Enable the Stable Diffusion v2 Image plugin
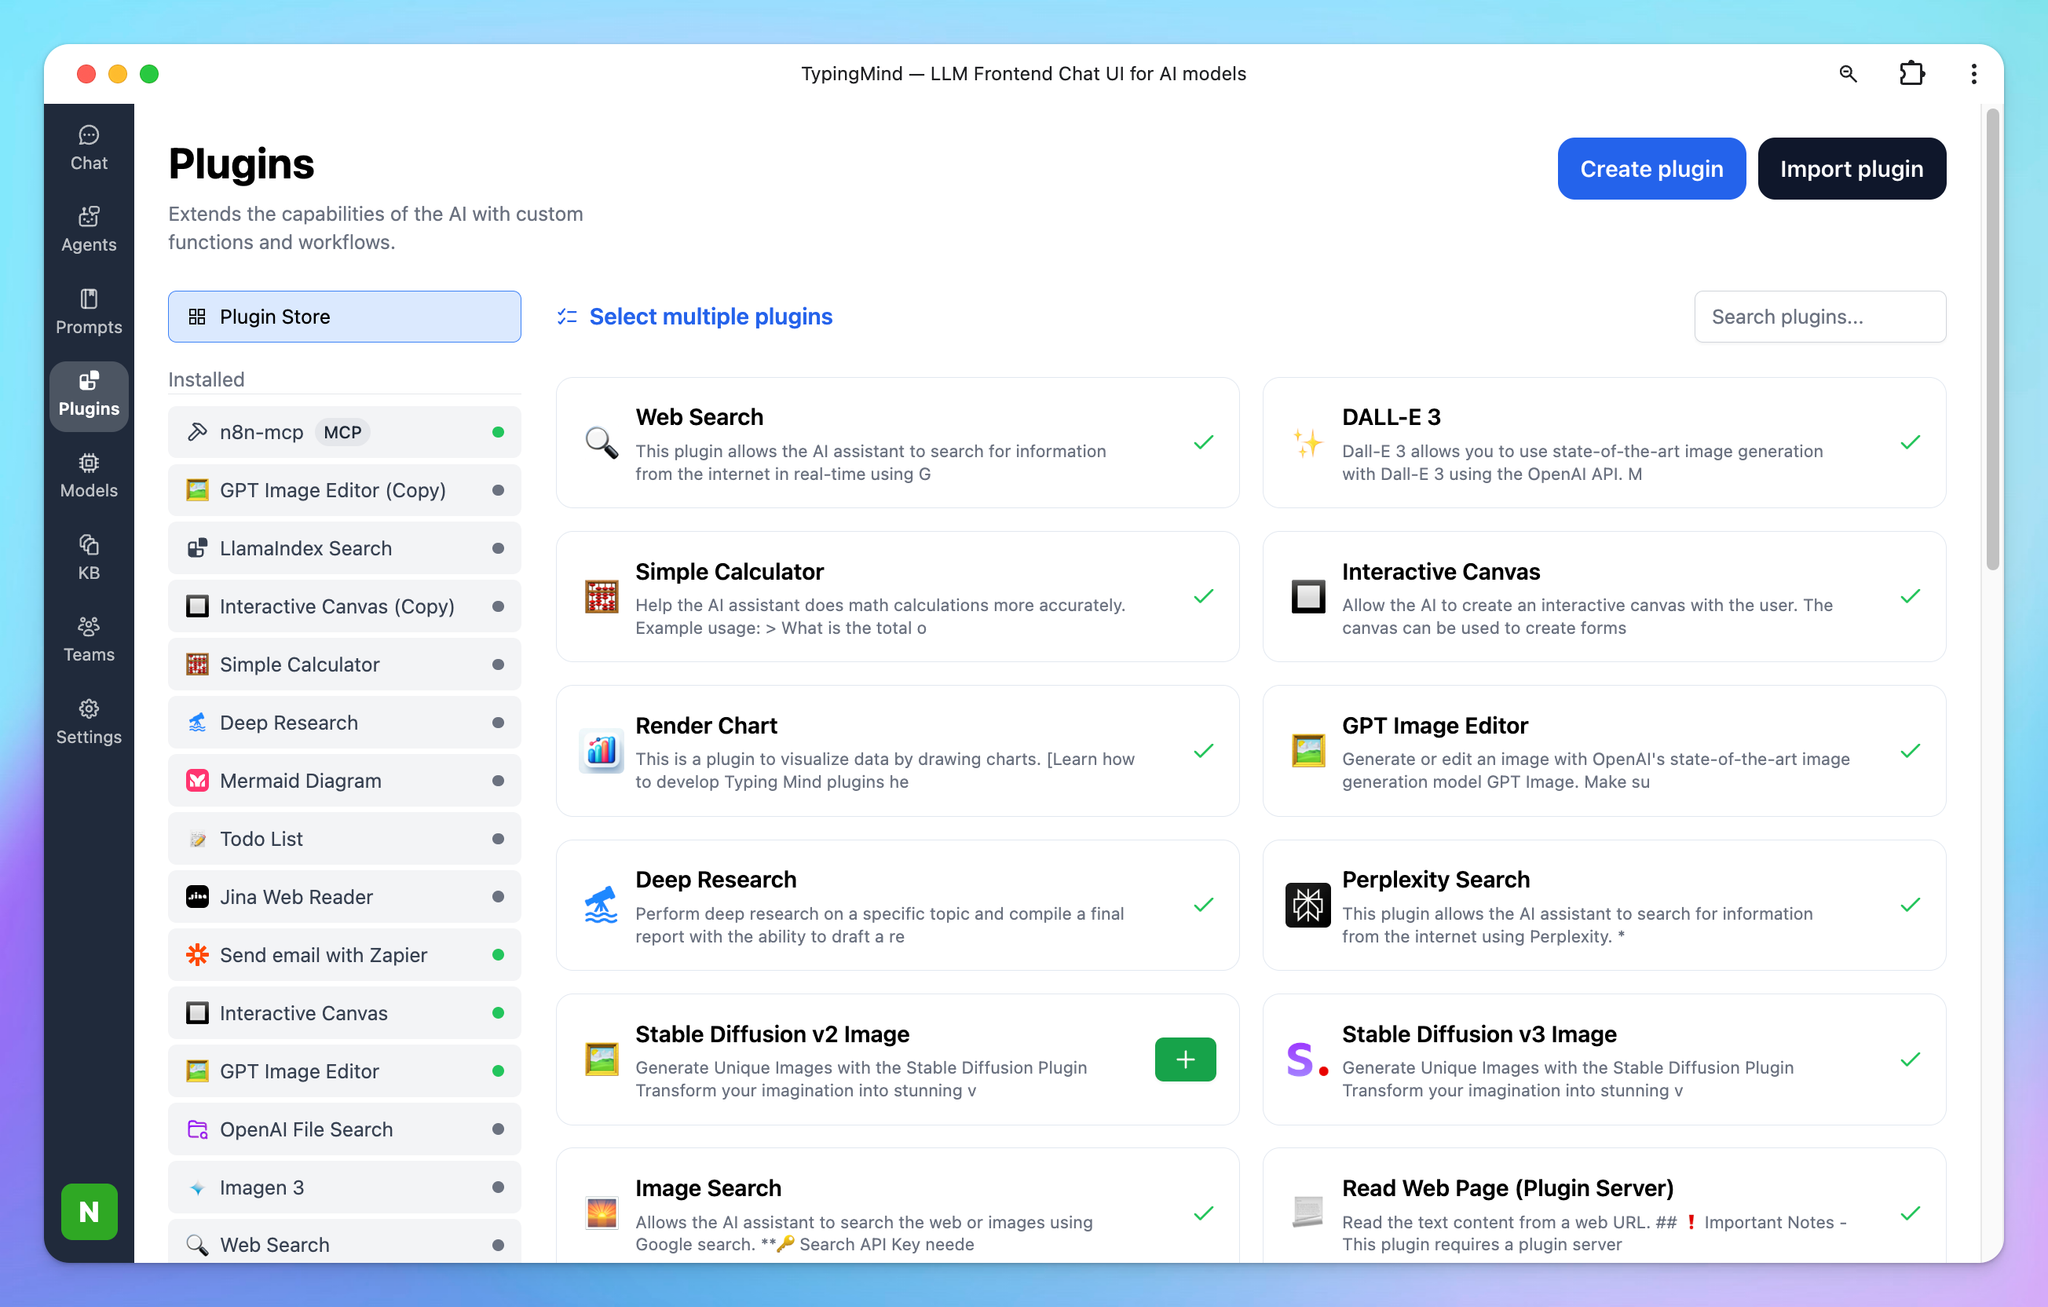This screenshot has width=2048, height=1307. pos(1184,1059)
